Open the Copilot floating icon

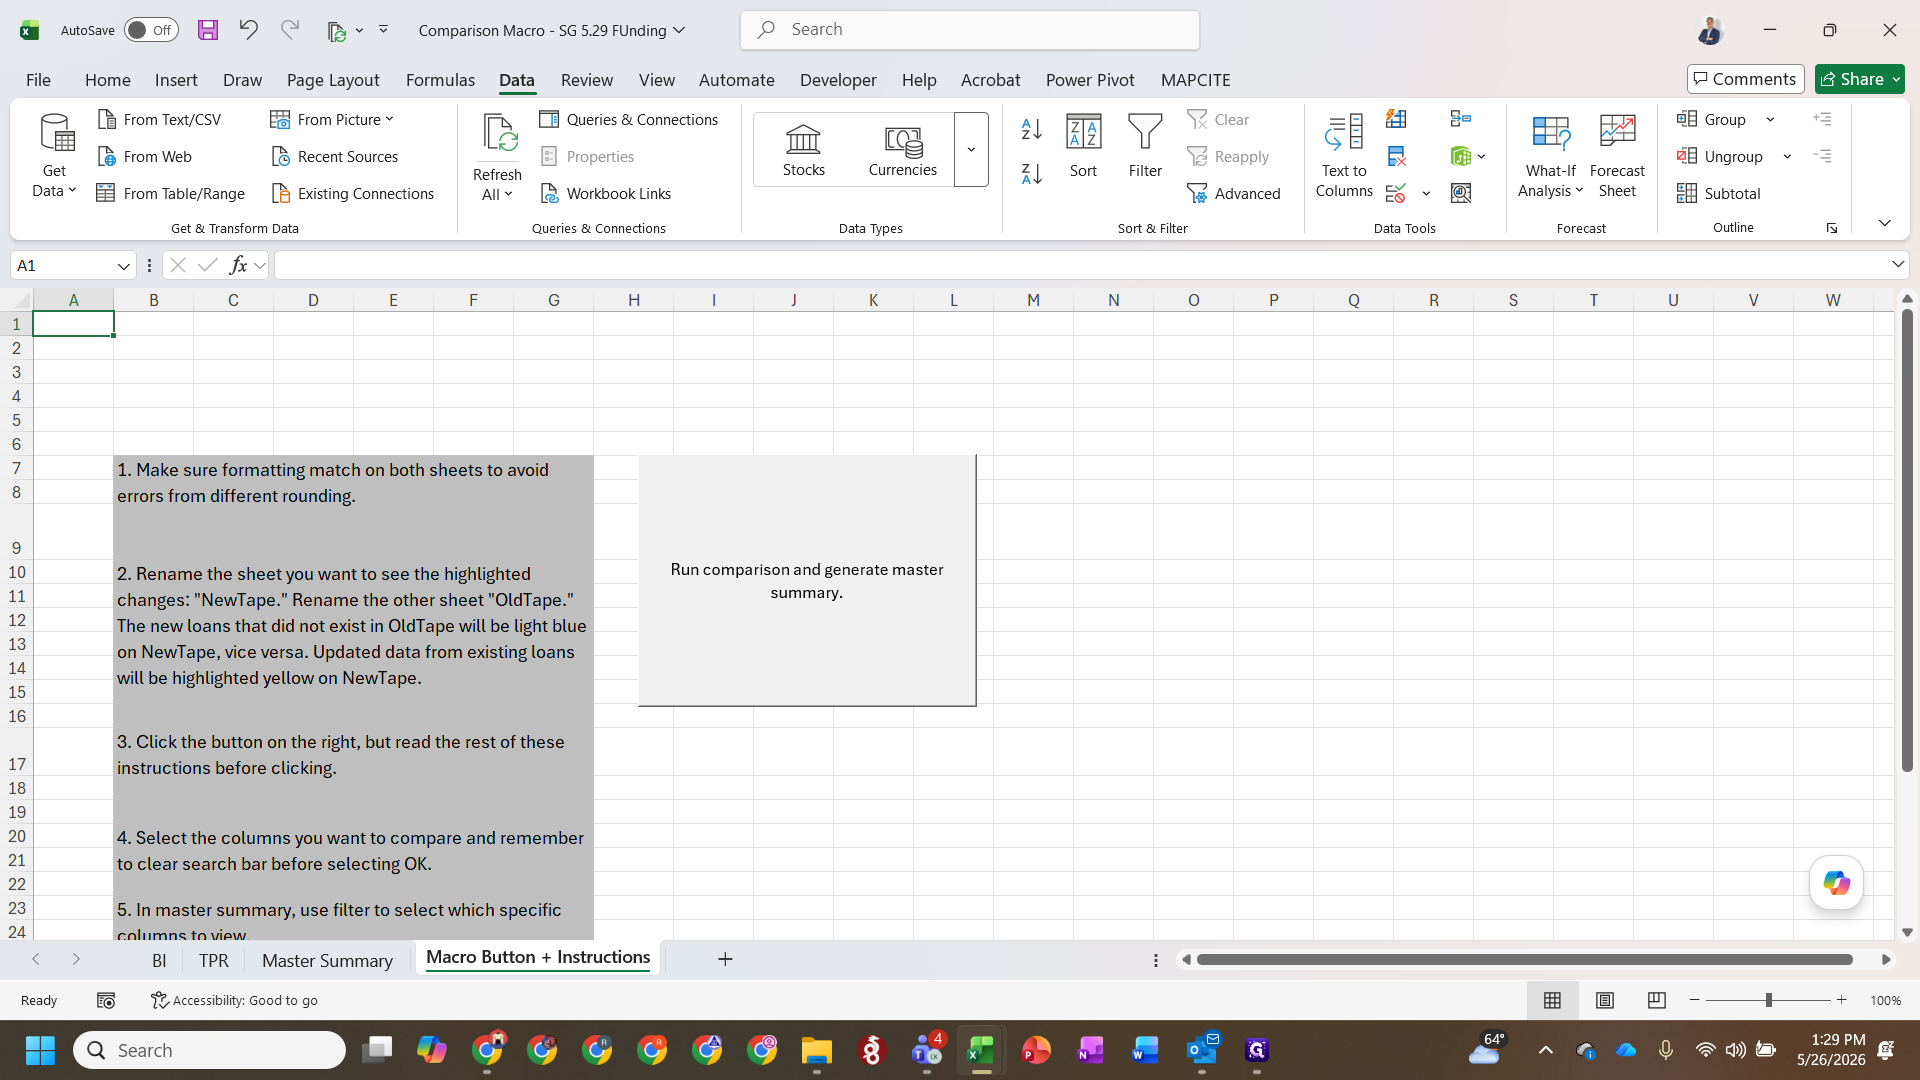(1836, 883)
